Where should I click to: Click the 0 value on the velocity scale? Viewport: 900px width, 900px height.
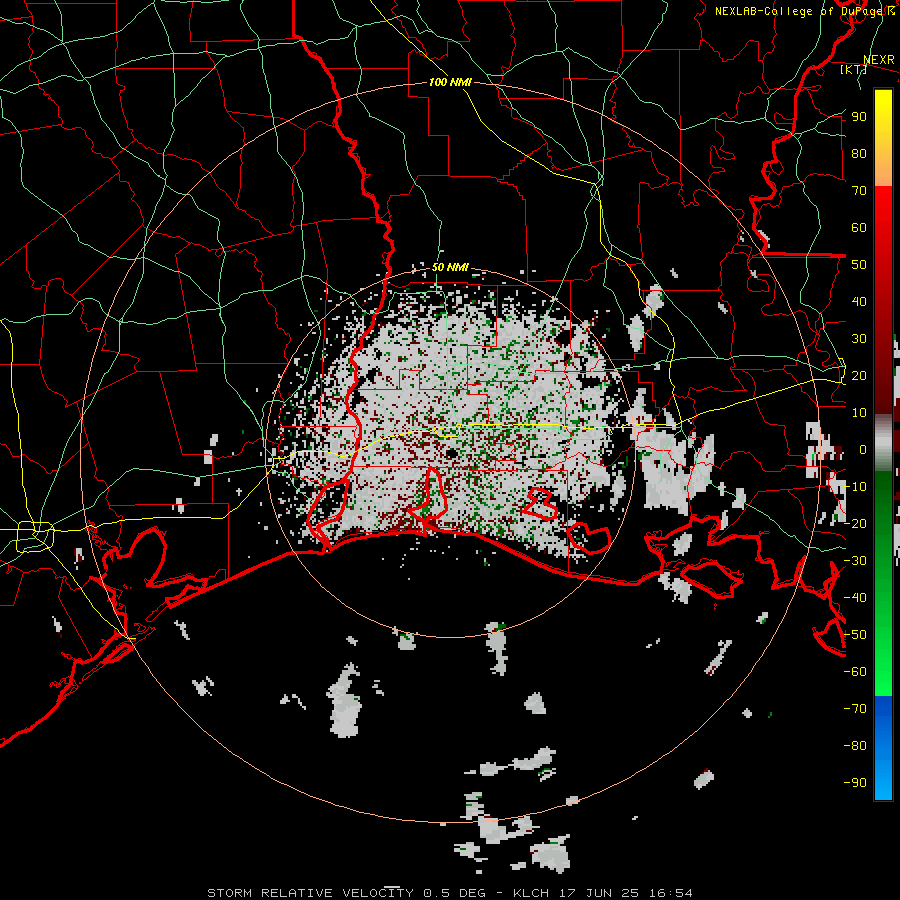click(x=863, y=449)
